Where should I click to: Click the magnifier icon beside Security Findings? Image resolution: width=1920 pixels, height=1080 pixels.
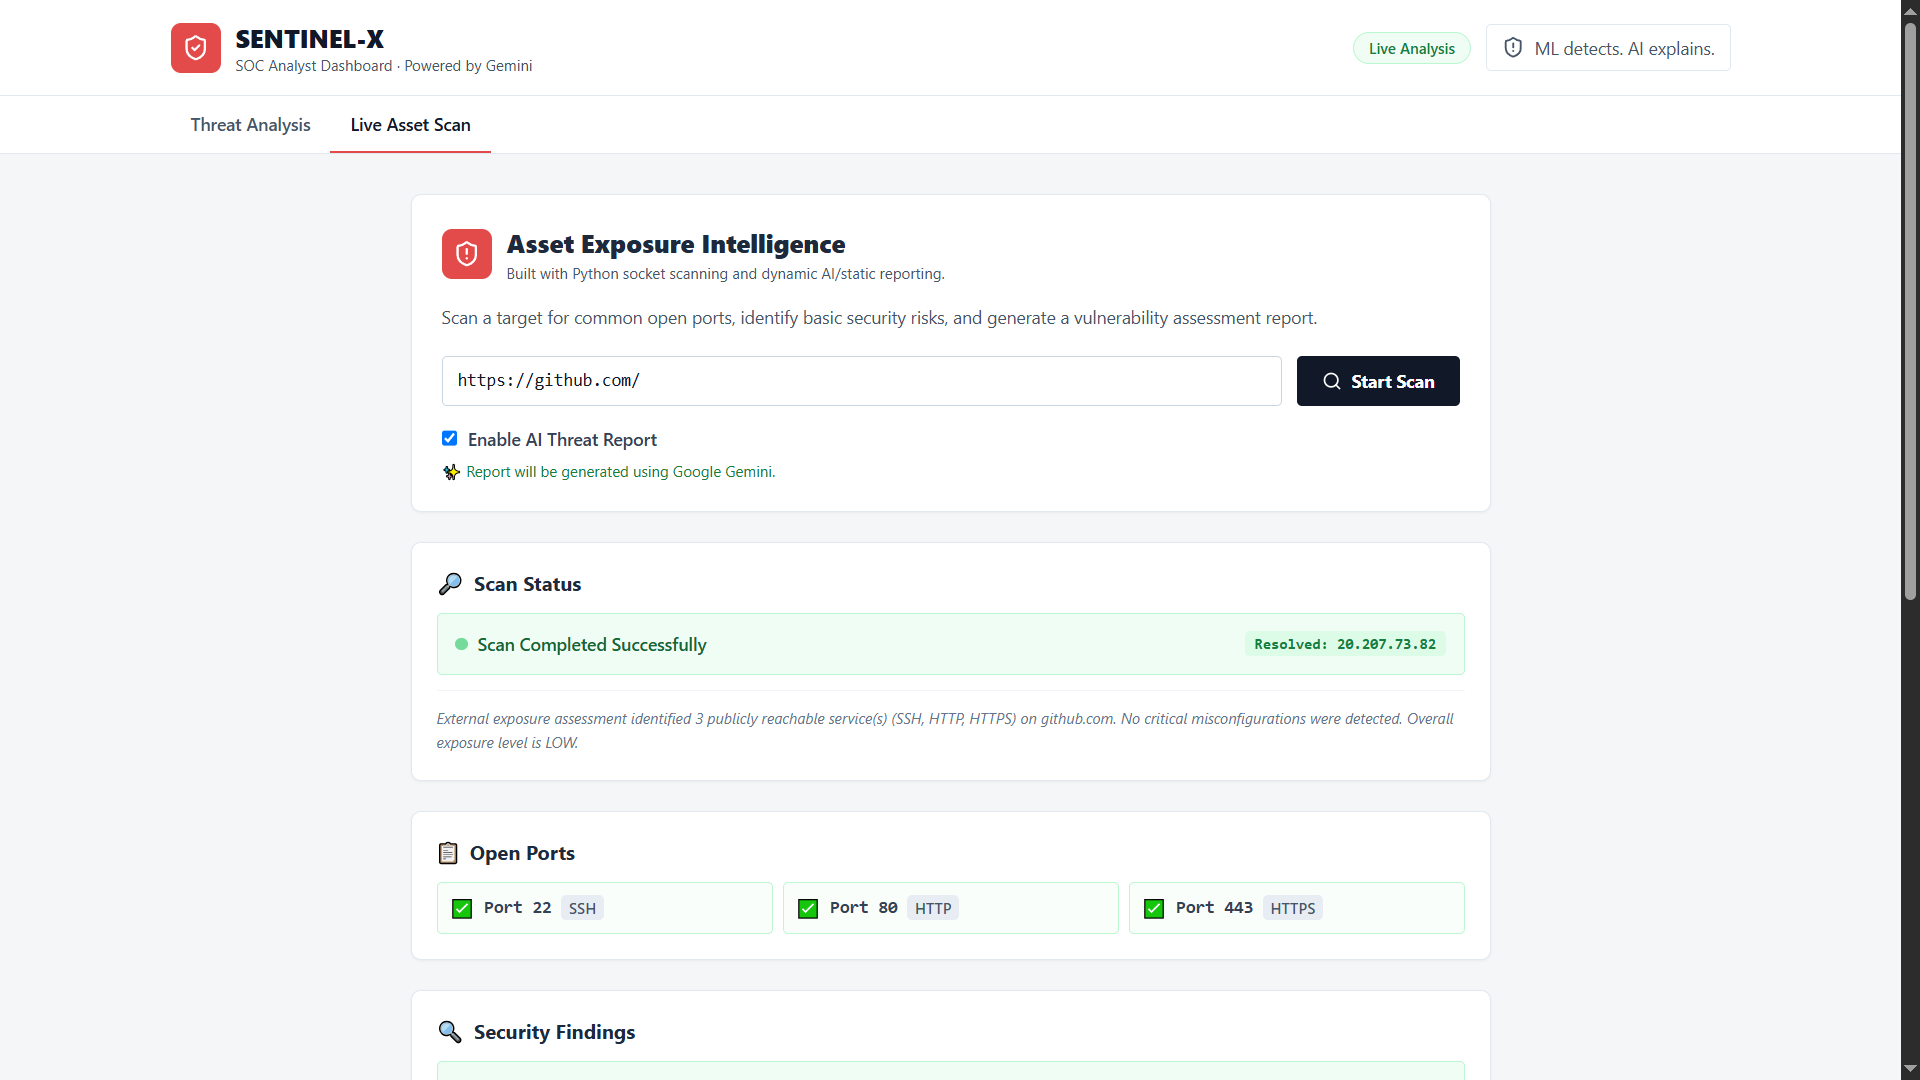click(450, 1032)
